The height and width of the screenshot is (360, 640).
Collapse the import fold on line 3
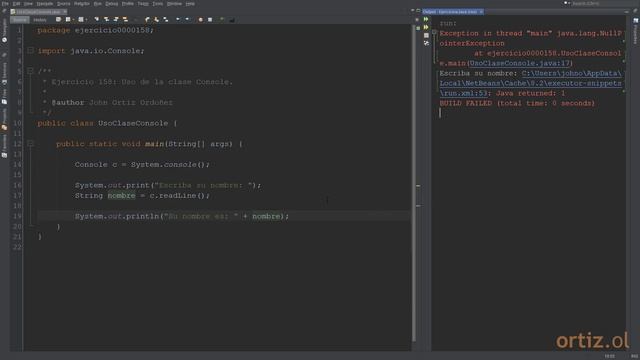coord(30,51)
